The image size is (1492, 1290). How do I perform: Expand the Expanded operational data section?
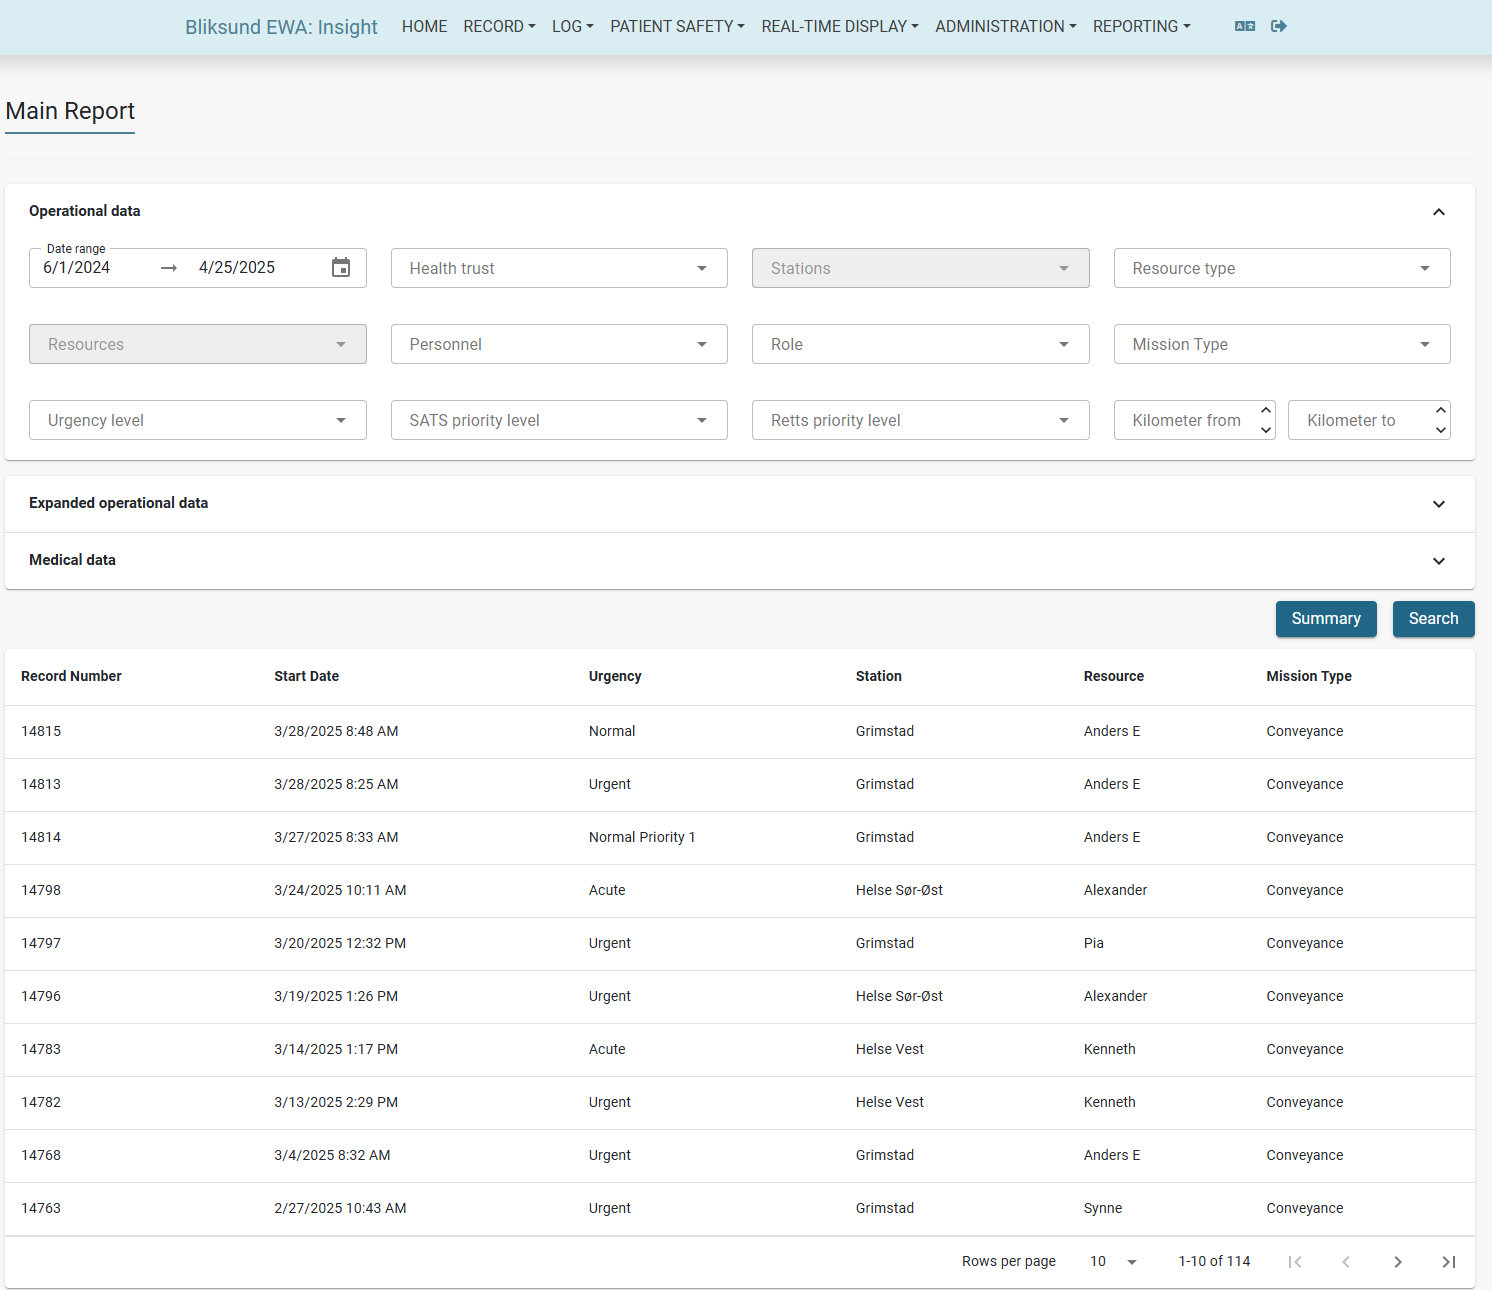tap(1439, 504)
